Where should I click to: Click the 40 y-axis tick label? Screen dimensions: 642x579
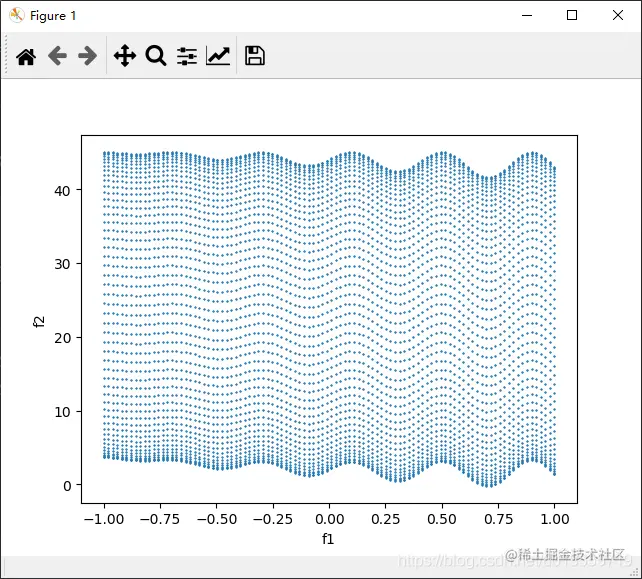[62, 191]
